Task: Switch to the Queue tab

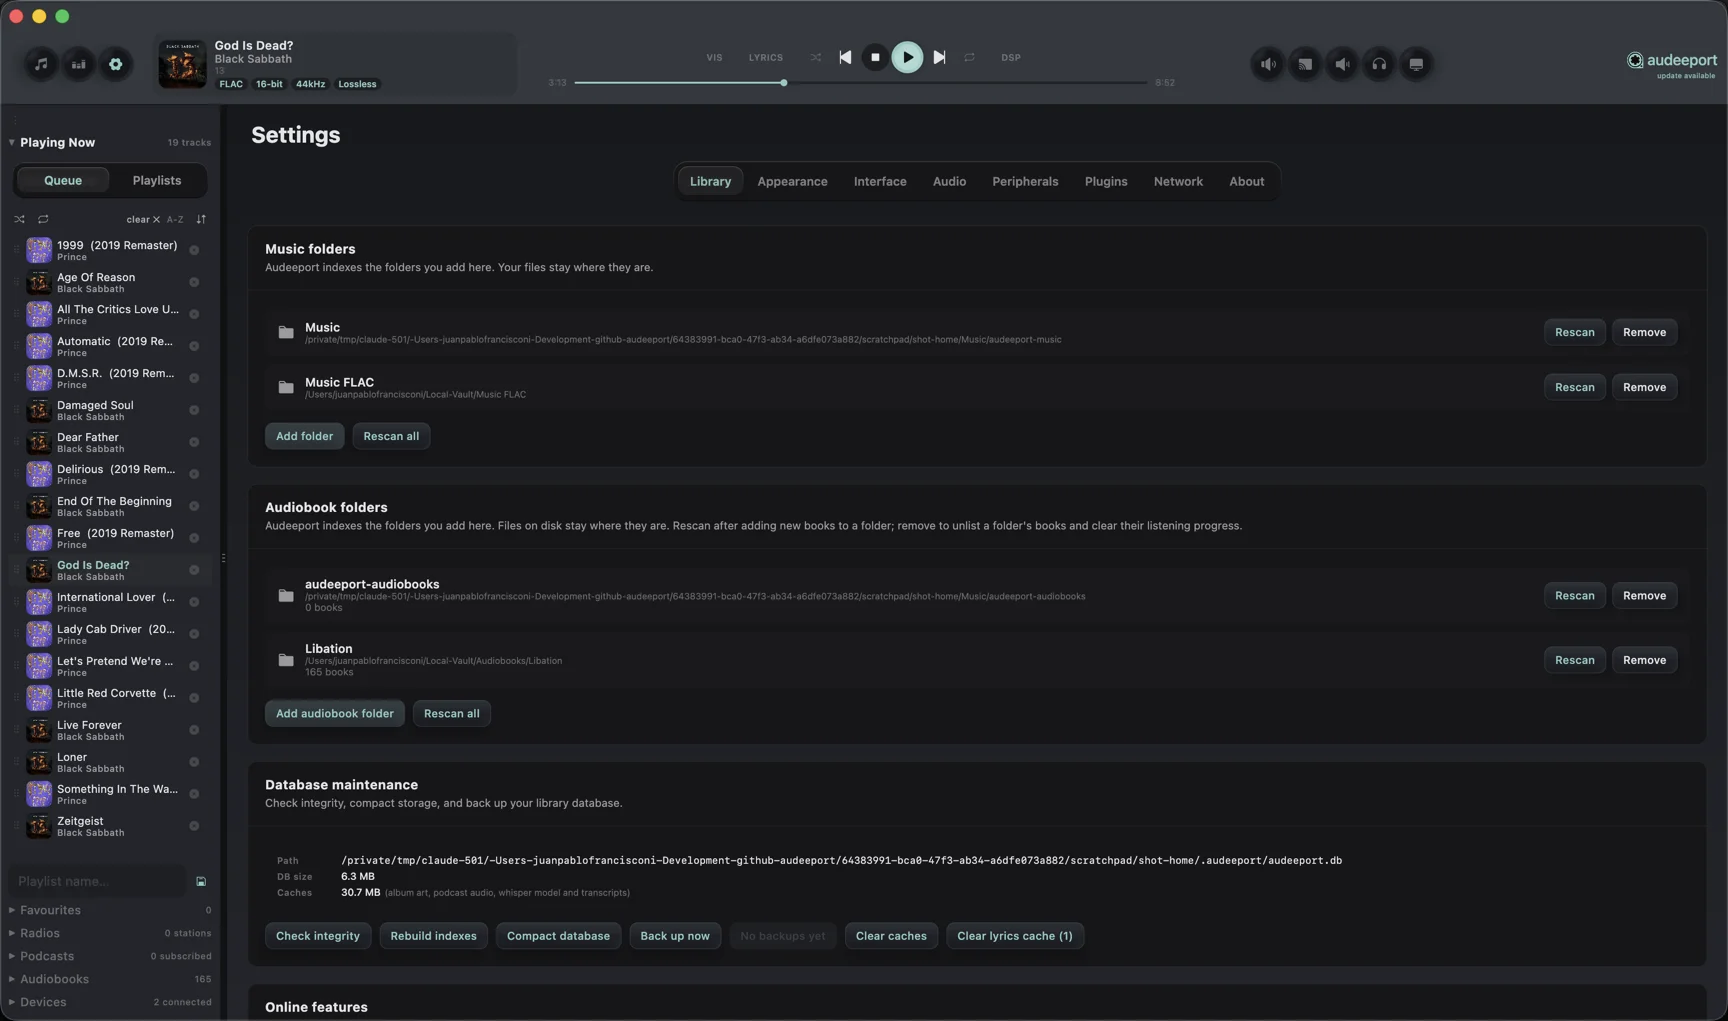Action: coord(63,180)
